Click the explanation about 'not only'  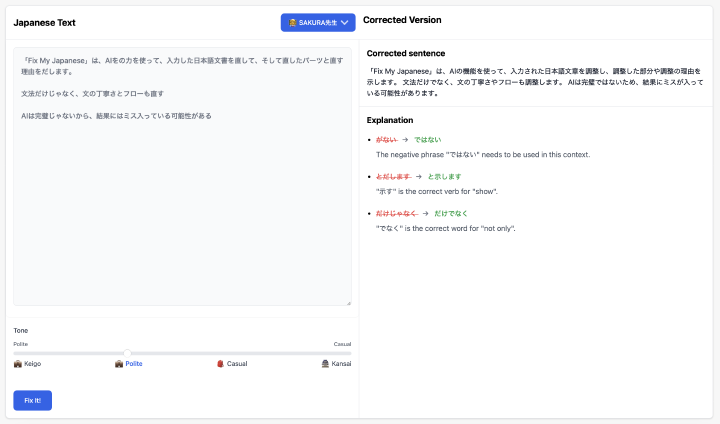(x=445, y=228)
